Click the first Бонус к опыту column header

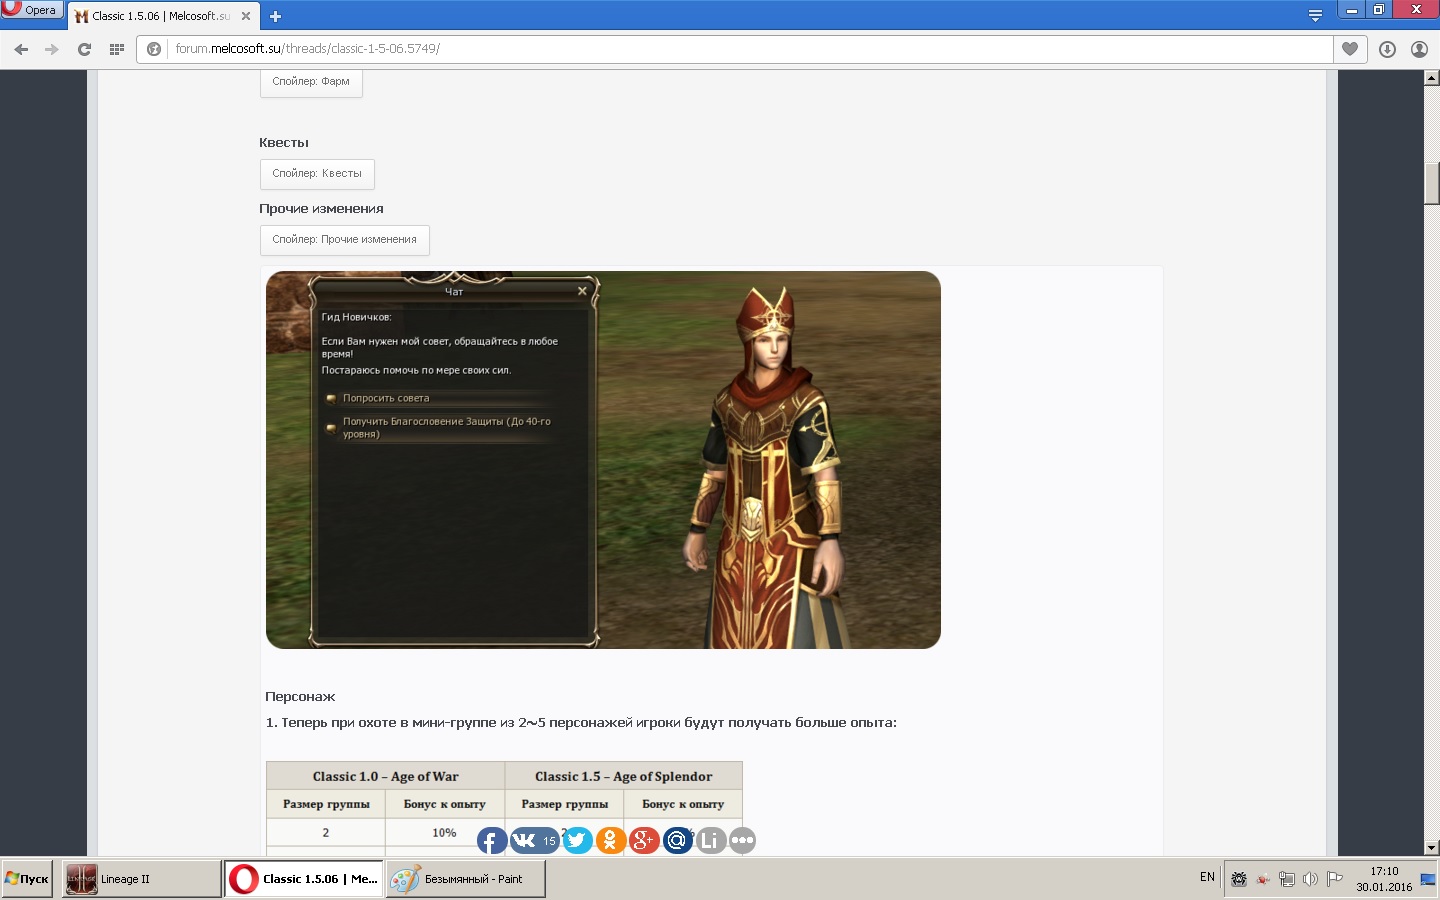[x=445, y=804]
